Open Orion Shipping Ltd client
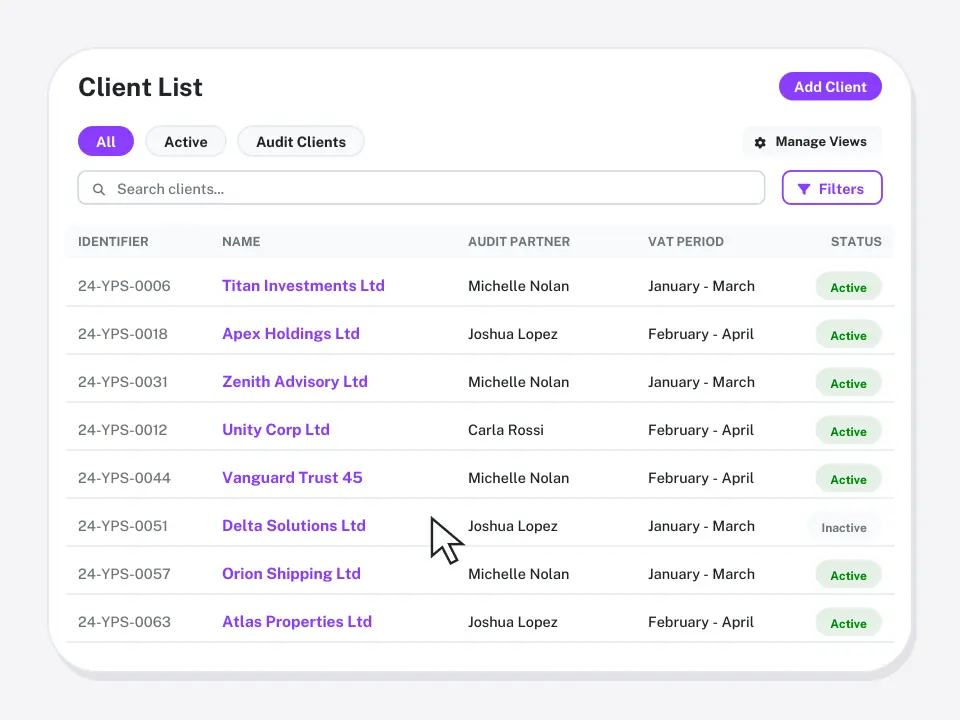The image size is (960, 720). pos(291,574)
